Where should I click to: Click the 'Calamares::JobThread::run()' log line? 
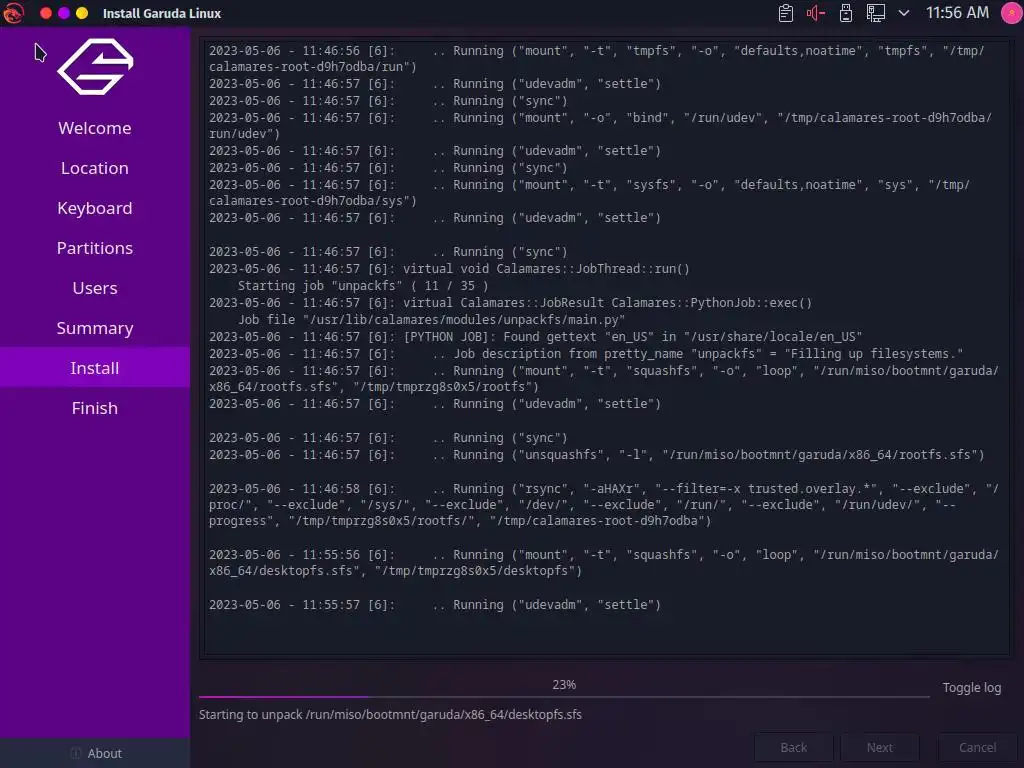click(449, 268)
